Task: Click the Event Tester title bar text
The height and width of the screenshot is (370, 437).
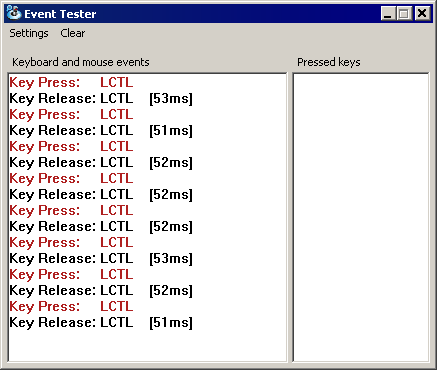Action: click(x=60, y=14)
